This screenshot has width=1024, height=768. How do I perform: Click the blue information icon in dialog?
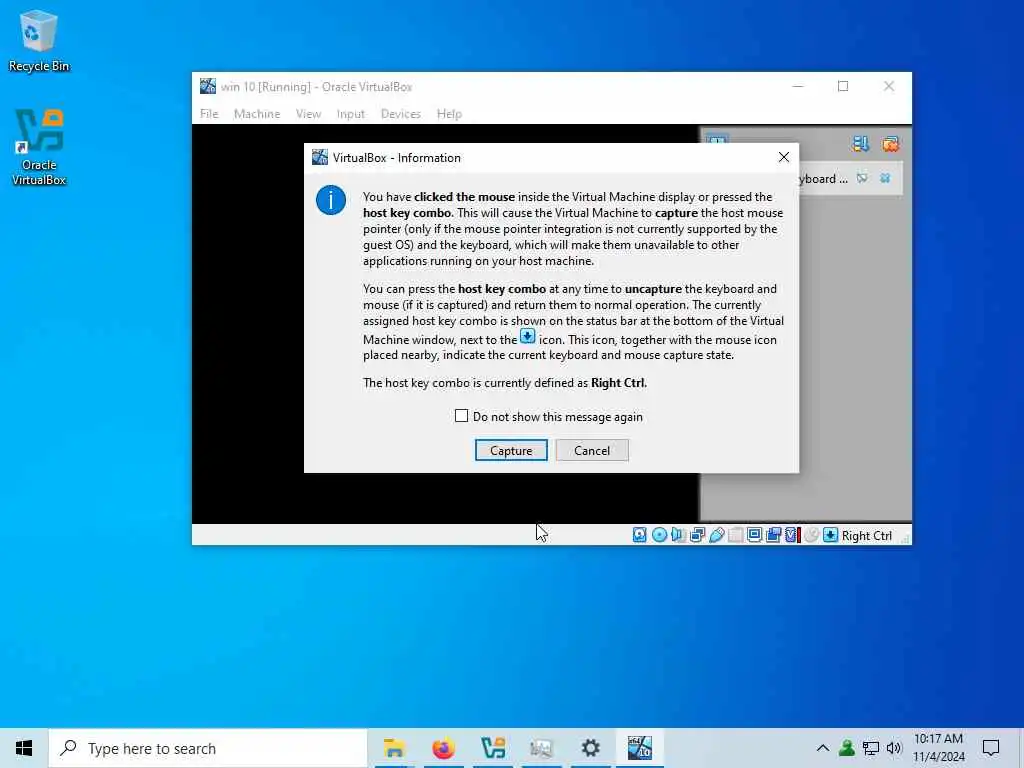click(x=331, y=200)
